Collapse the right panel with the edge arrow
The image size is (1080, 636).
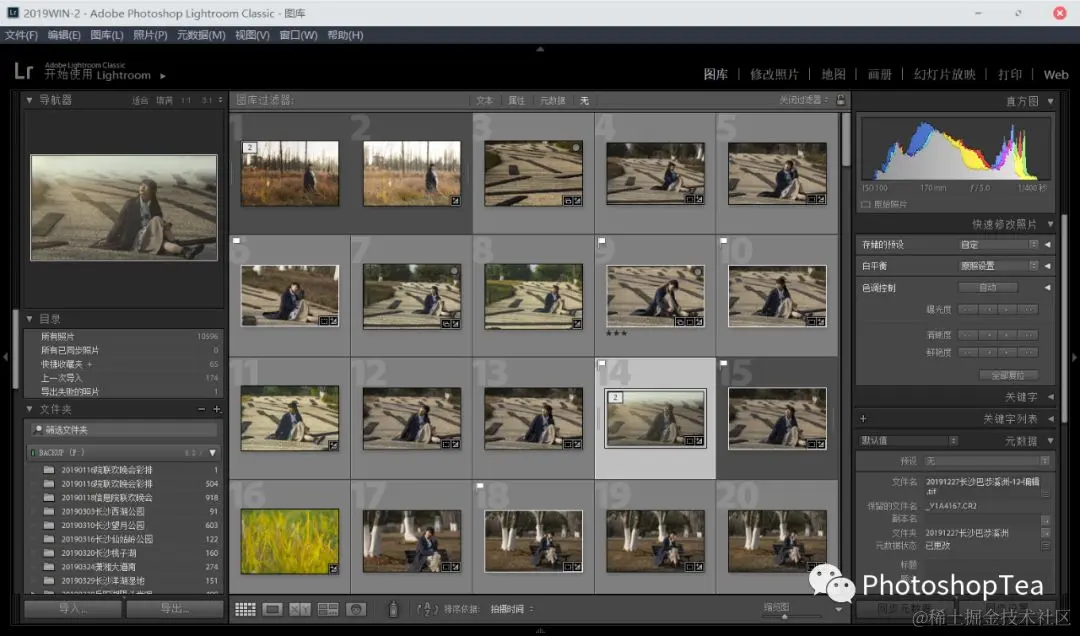coord(1074,357)
